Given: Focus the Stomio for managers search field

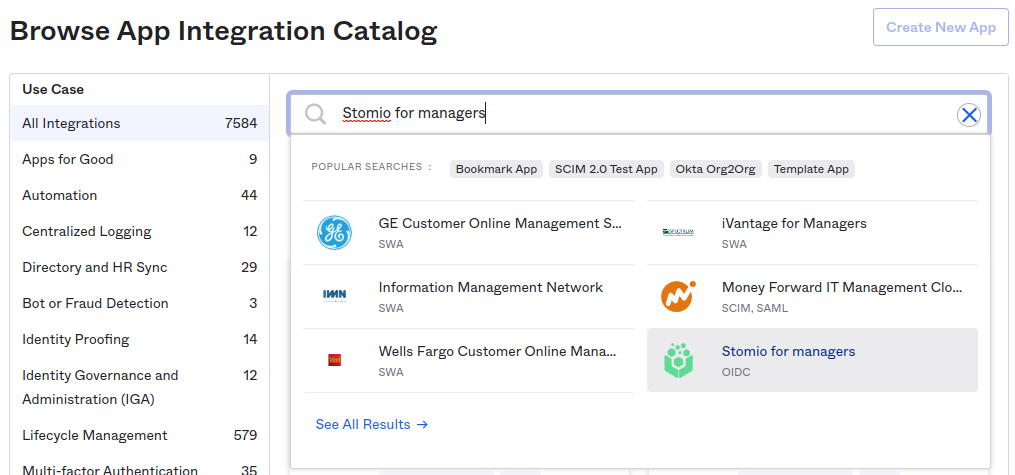Looking at the screenshot, I should pos(638,114).
